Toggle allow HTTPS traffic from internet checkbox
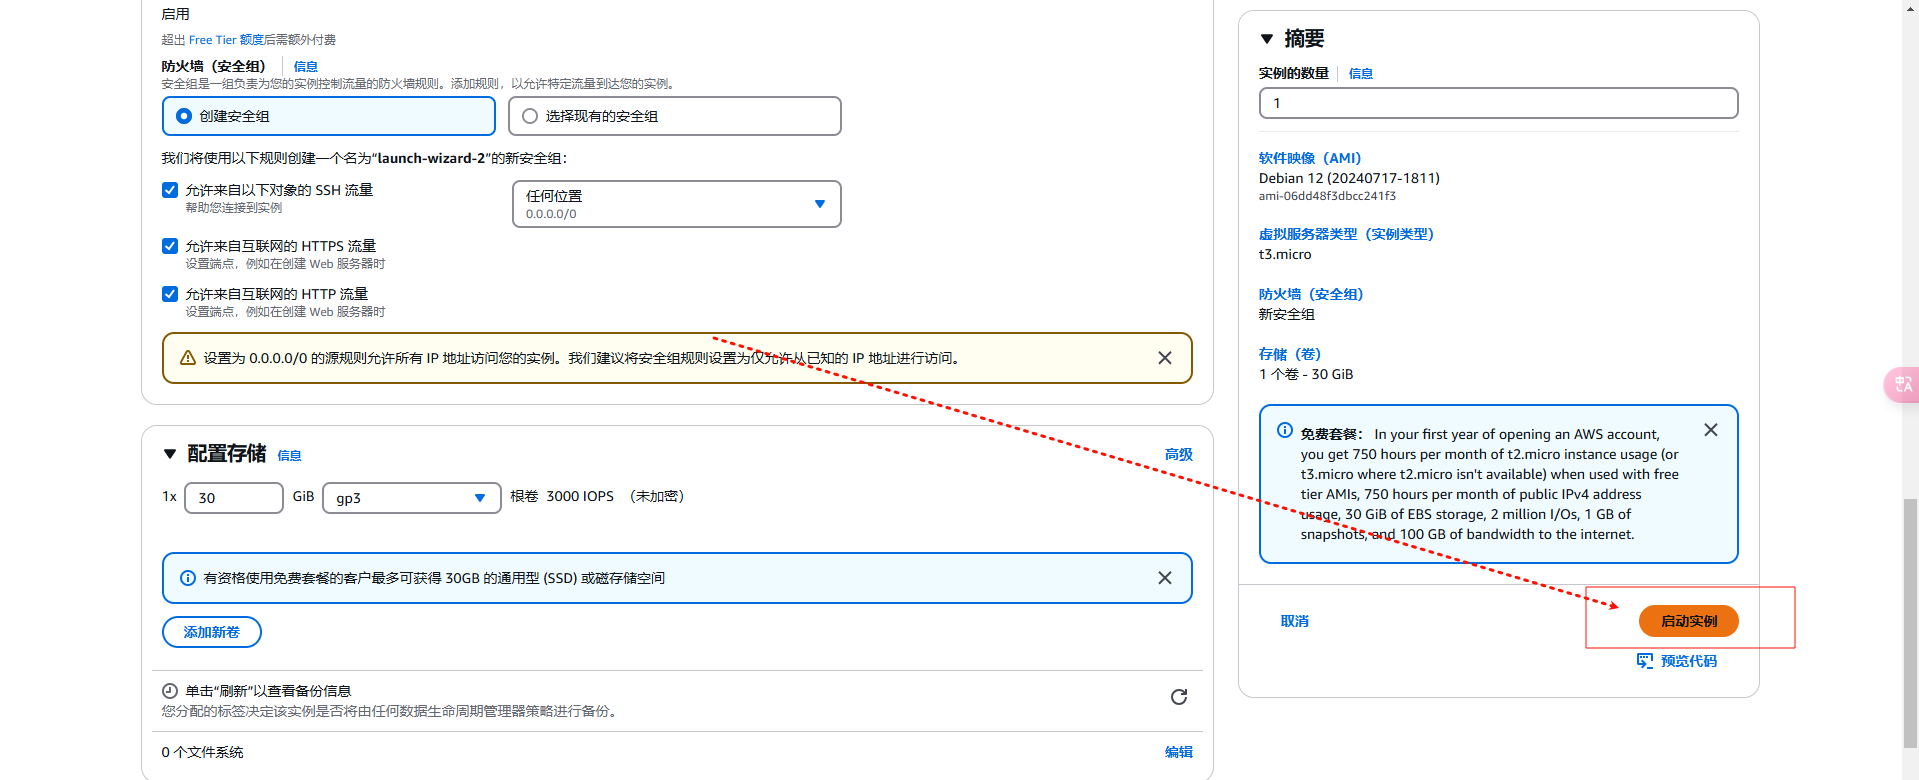Screen dimensions: 1919x780 pyautogui.click(x=170, y=246)
